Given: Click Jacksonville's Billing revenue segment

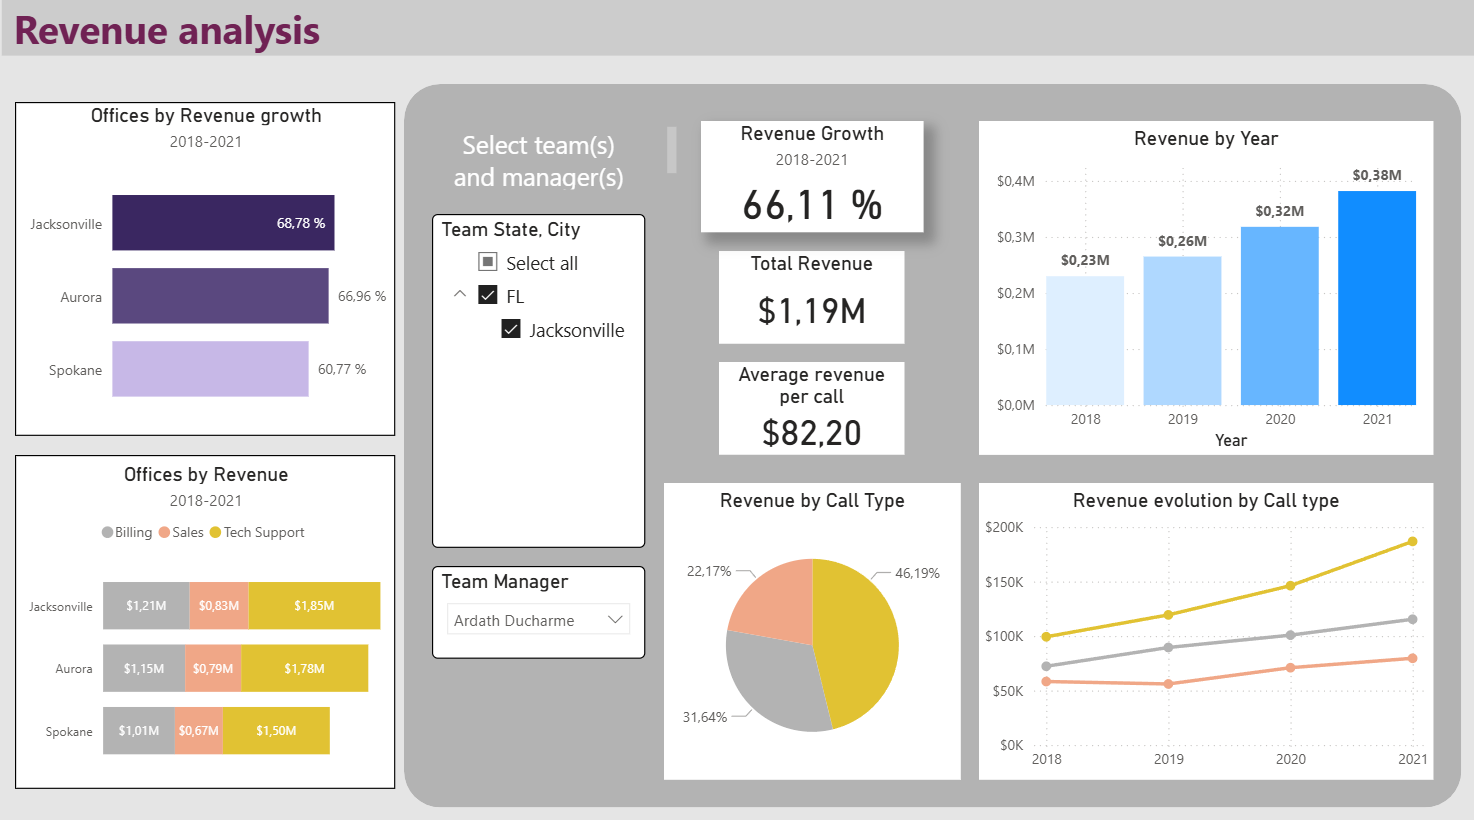Looking at the screenshot, I should coord(146,606).
